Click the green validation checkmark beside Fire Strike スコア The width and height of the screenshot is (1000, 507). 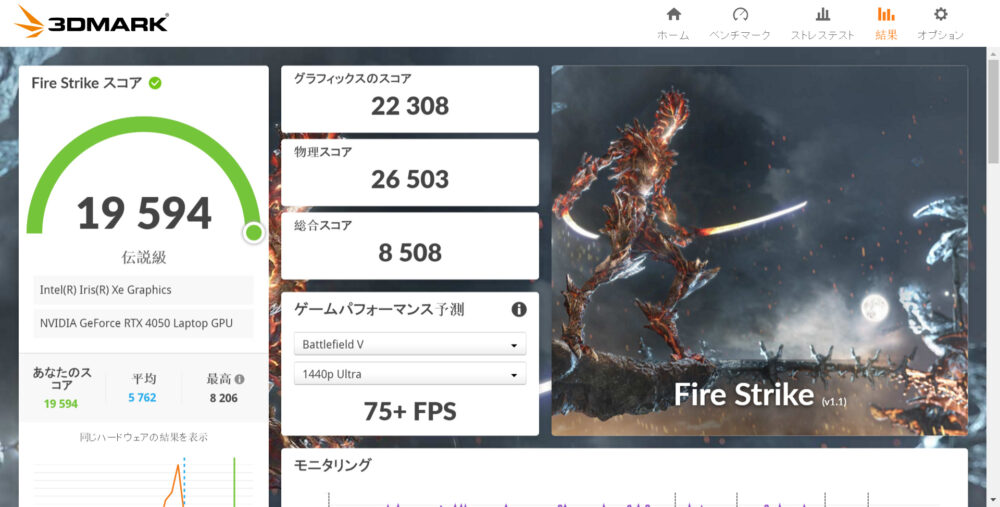(x=155, y=83)
